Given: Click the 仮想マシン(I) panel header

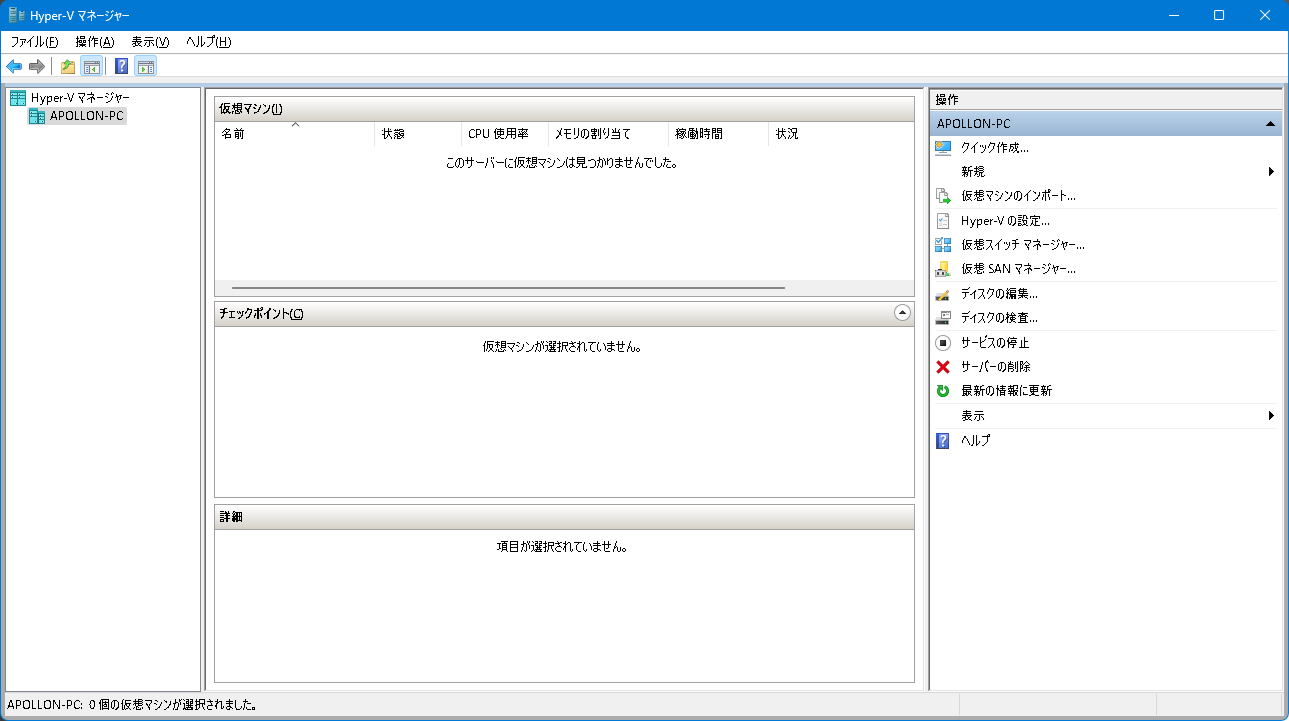Looking at the screenshot, I should pos(564,109).
